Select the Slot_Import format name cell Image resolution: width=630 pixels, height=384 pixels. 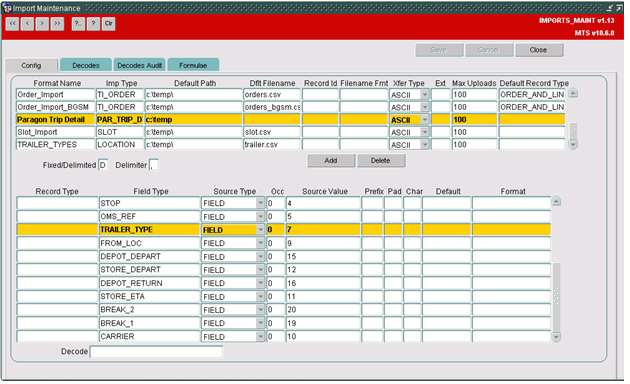click(x=55, y=132)
